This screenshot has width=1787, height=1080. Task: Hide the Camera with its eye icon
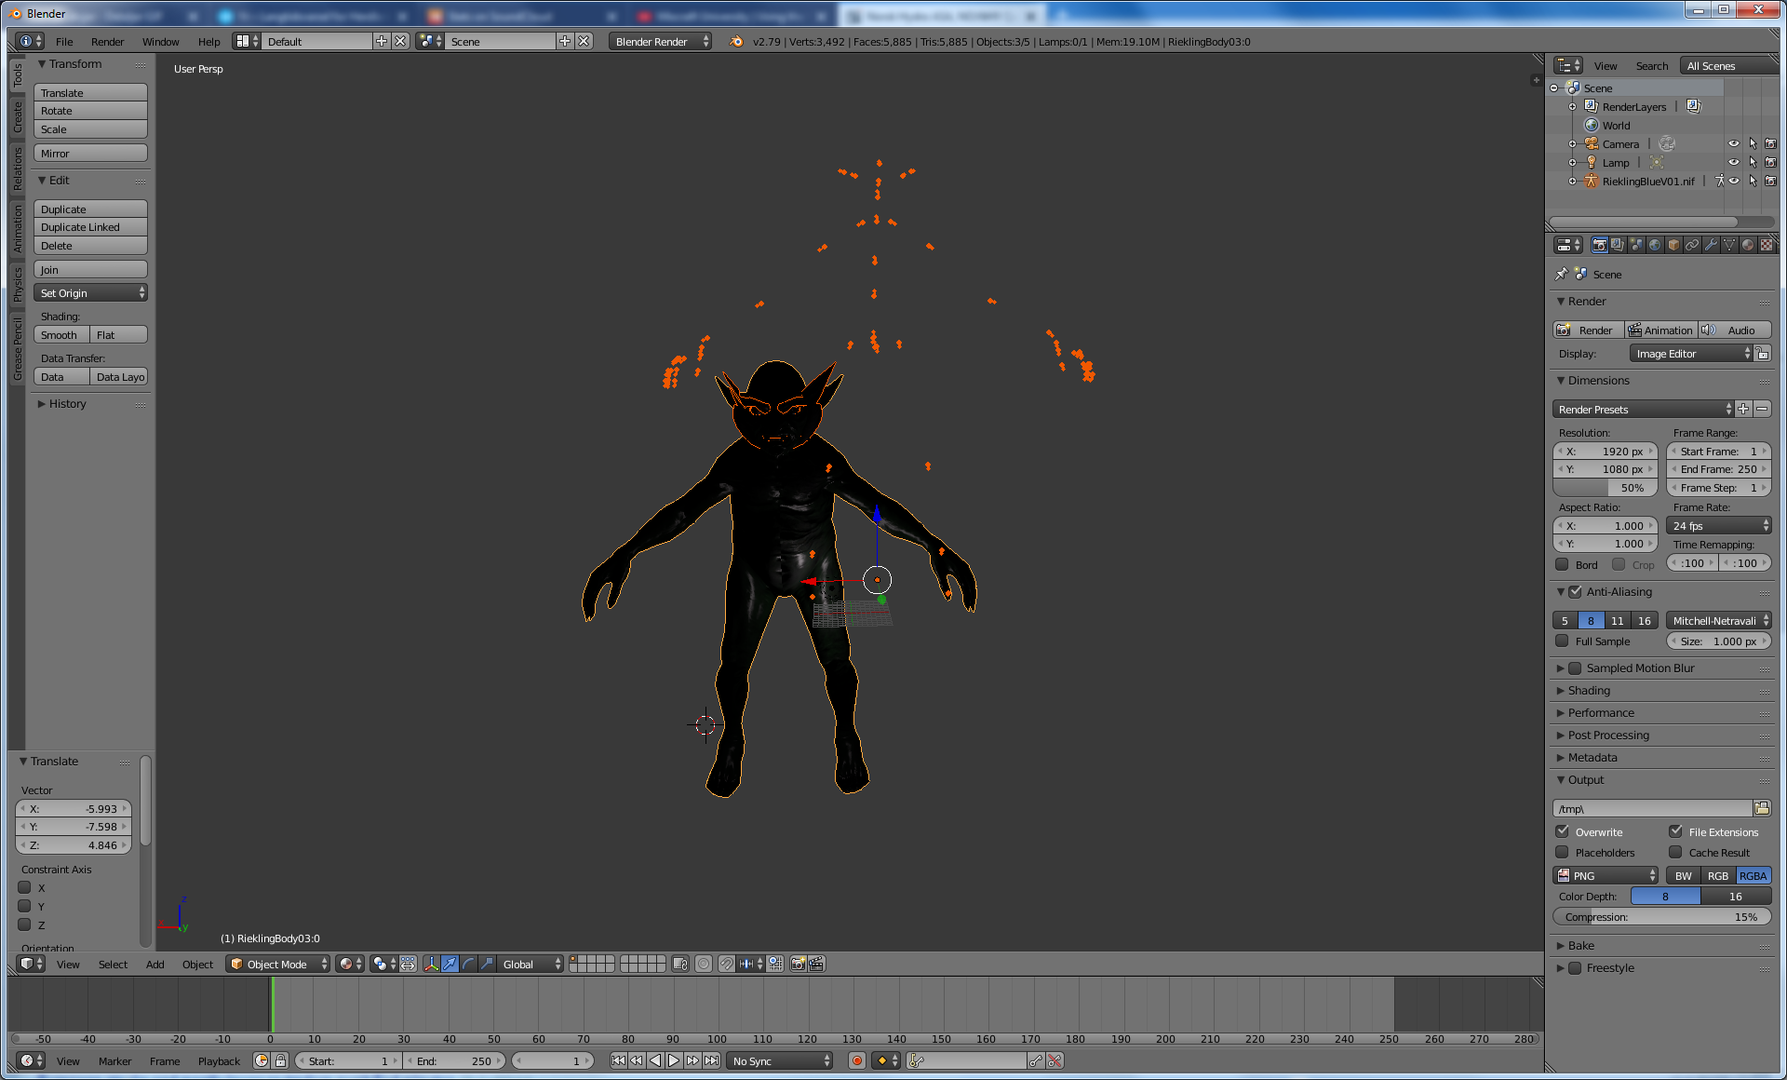[x=1734, y=144]
